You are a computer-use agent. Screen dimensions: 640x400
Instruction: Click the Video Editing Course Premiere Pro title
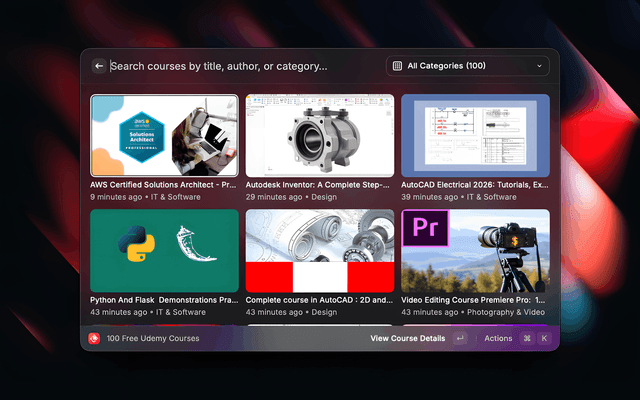474,300
